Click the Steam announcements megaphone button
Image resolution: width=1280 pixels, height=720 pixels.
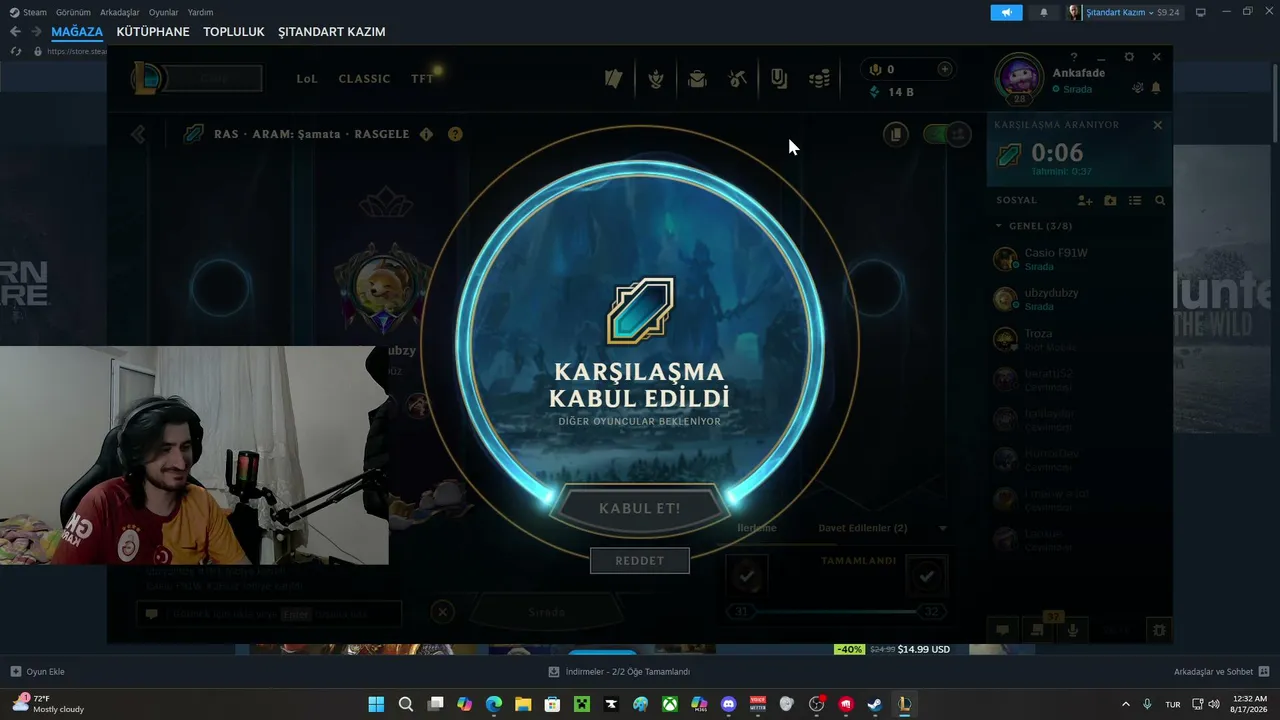pos(1006,12)
